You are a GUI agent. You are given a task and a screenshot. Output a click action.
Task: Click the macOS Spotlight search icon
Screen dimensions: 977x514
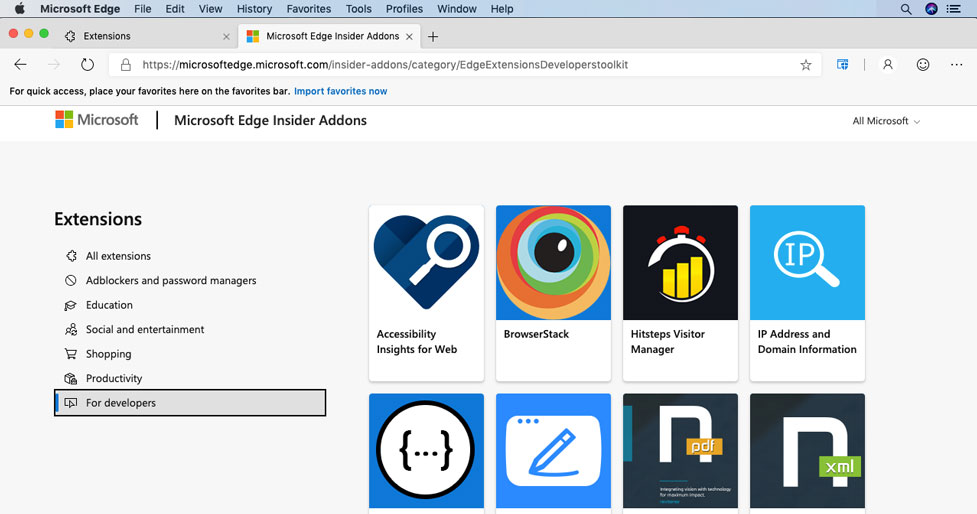[906, 9]
